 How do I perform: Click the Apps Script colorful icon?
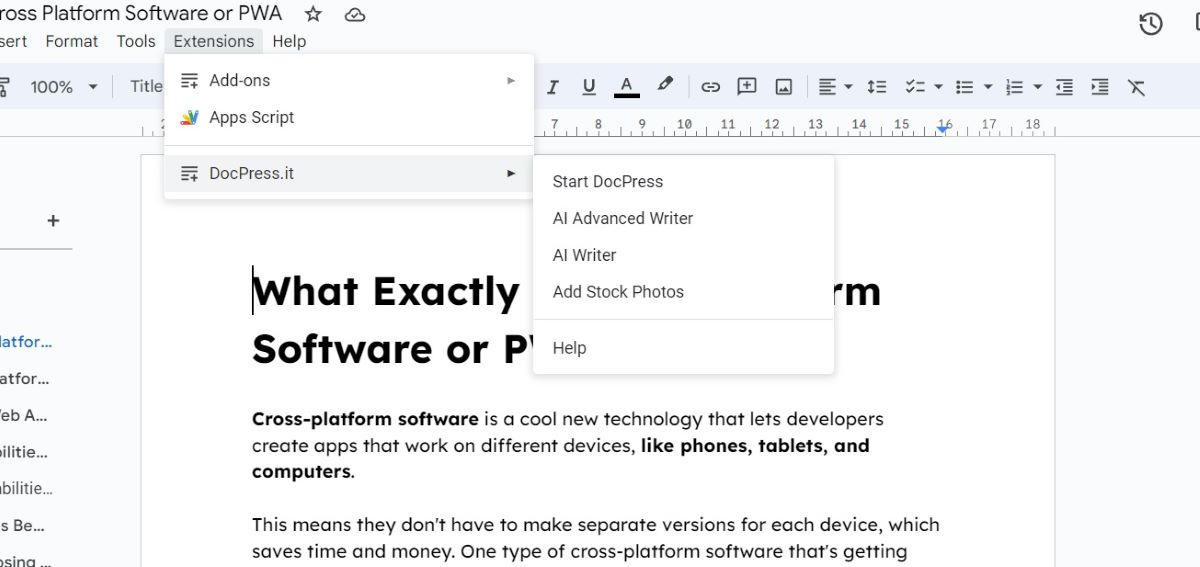[189, 117]
